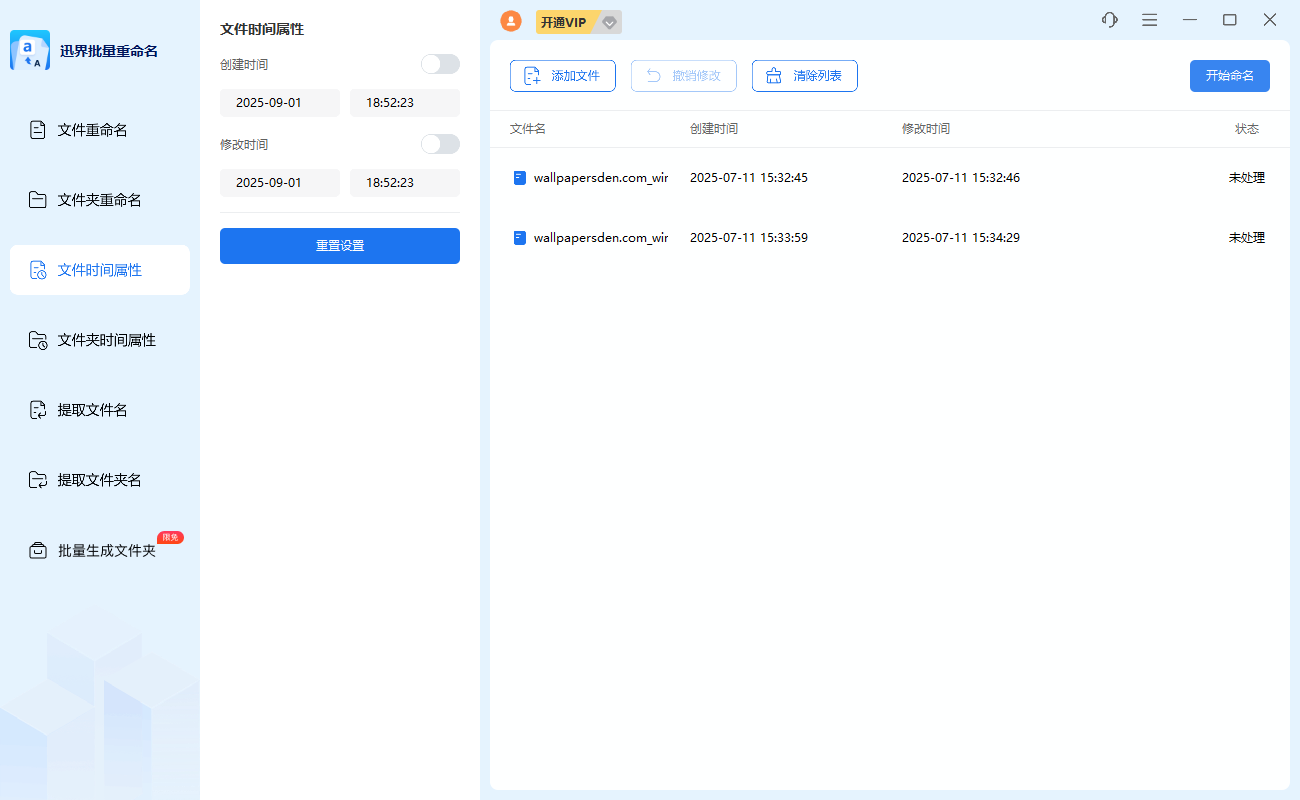Viewport: 1300px width, 800px height.
Task: Enable the 创建时间 toggle switch
Action: [x=440, y=63]
